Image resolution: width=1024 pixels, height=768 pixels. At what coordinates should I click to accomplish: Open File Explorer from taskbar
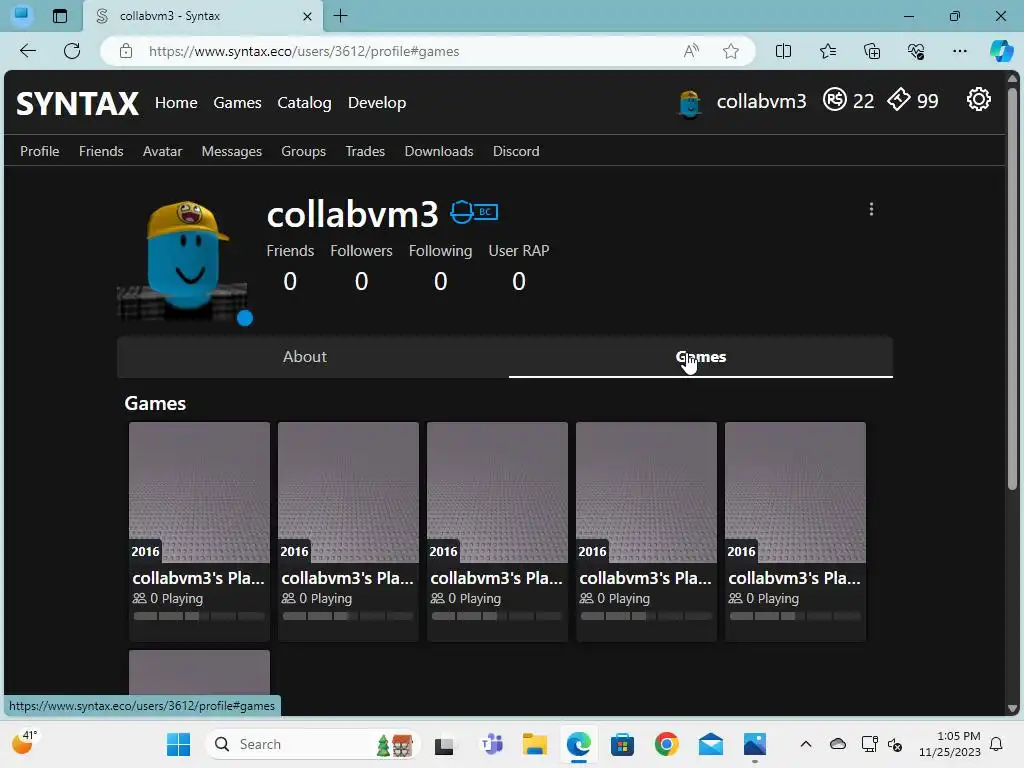coord(534,744)
